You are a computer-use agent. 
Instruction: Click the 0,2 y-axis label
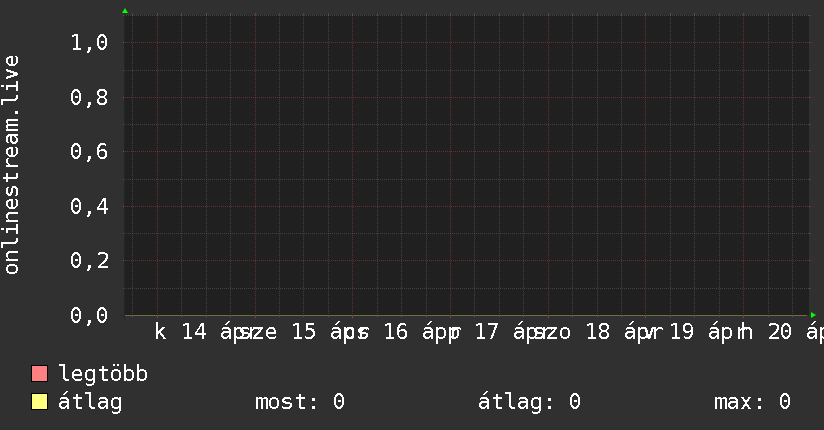coord(89,261)
